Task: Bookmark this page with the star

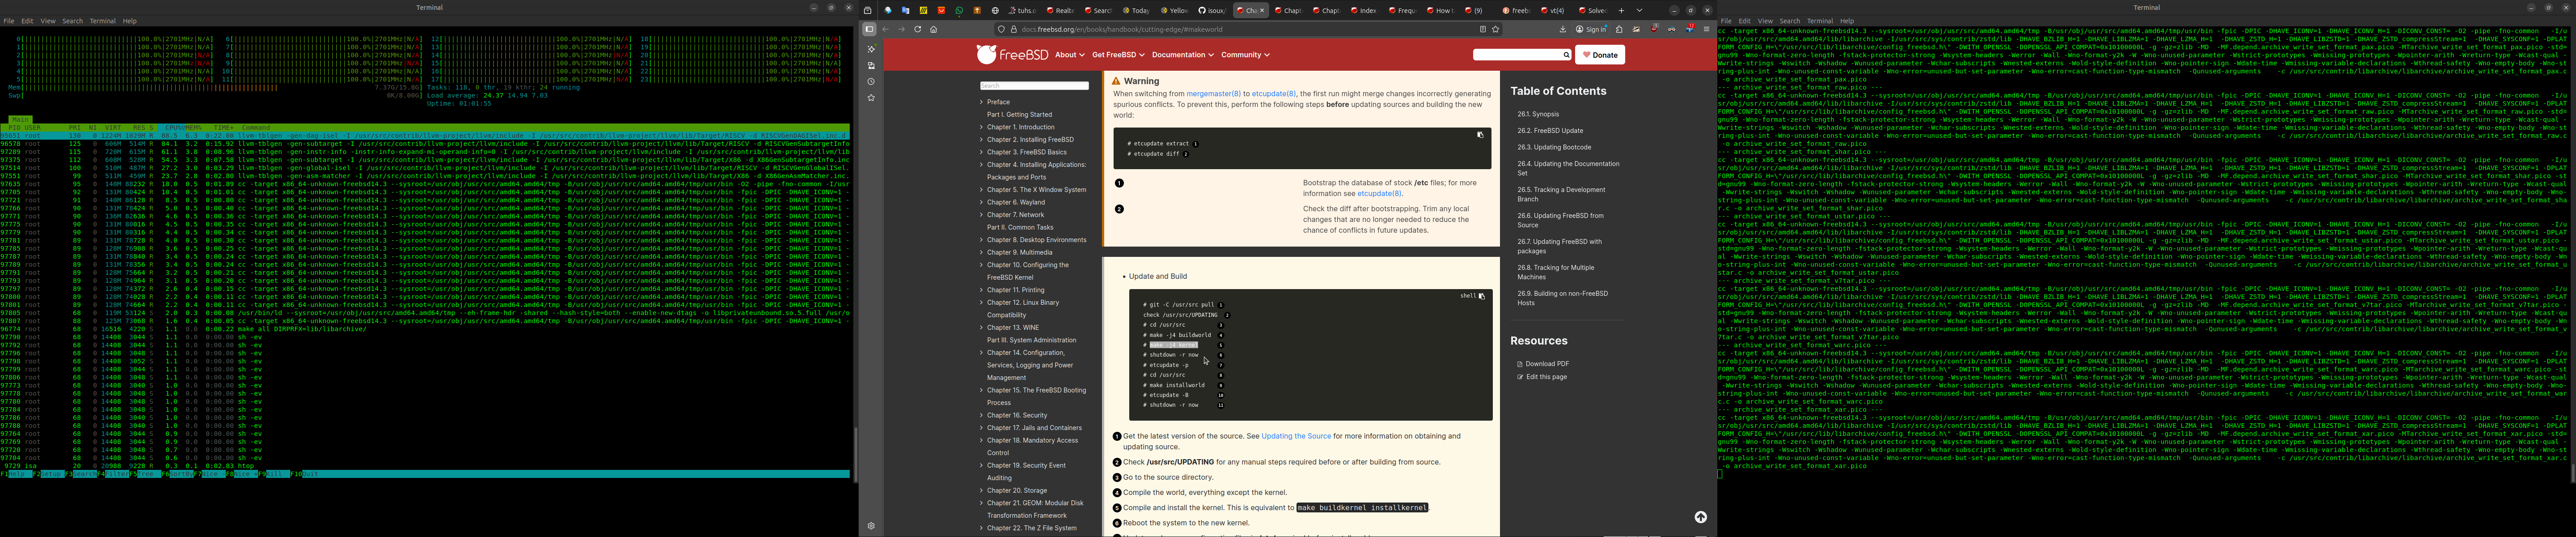Action: click(x=1495, y=29)
